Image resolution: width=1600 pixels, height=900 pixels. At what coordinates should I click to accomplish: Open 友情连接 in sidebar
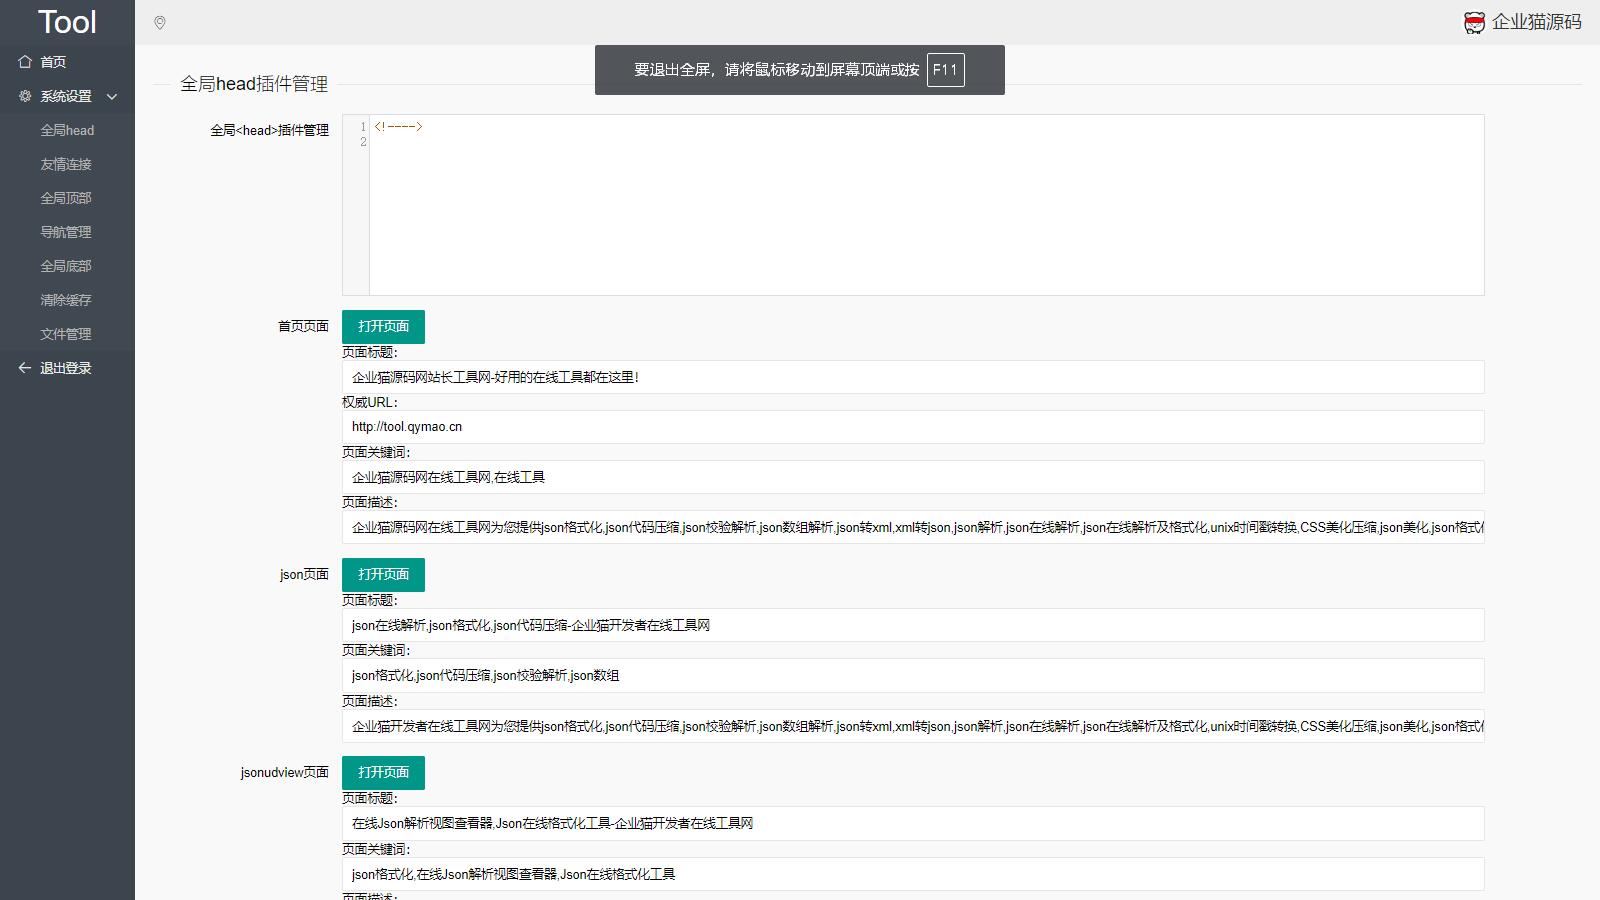[66, 164]
